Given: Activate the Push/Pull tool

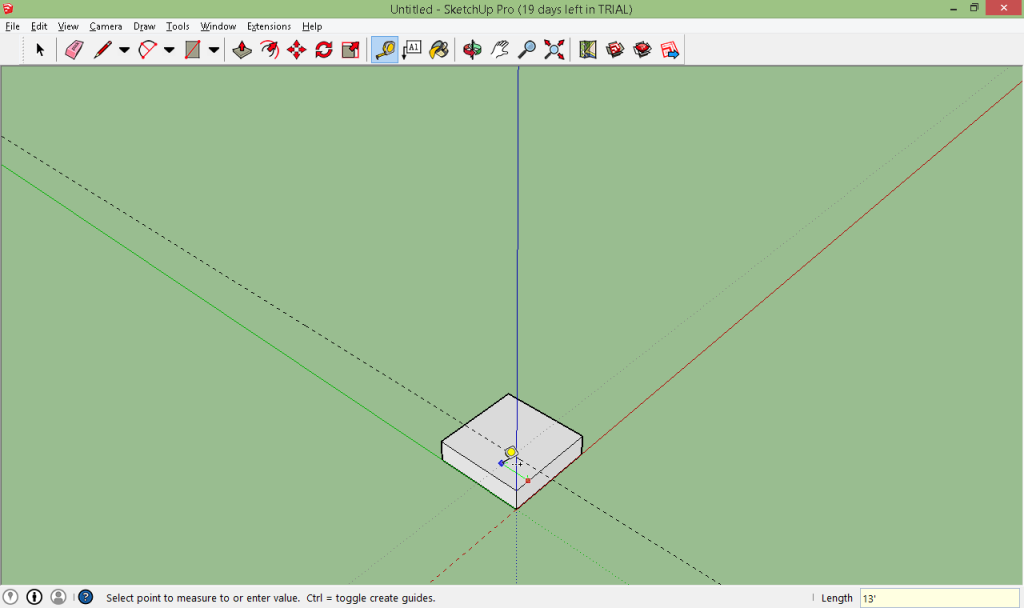Looking at the screenshot, I should [x=242, y=48].
